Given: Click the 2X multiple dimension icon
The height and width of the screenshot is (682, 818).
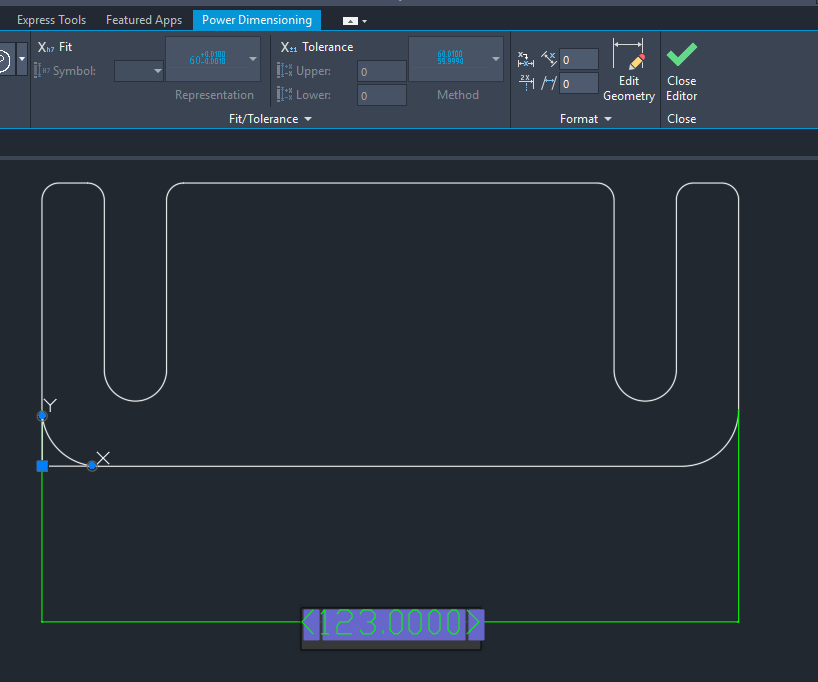Looking at the screenshot, I should point(526,82).
